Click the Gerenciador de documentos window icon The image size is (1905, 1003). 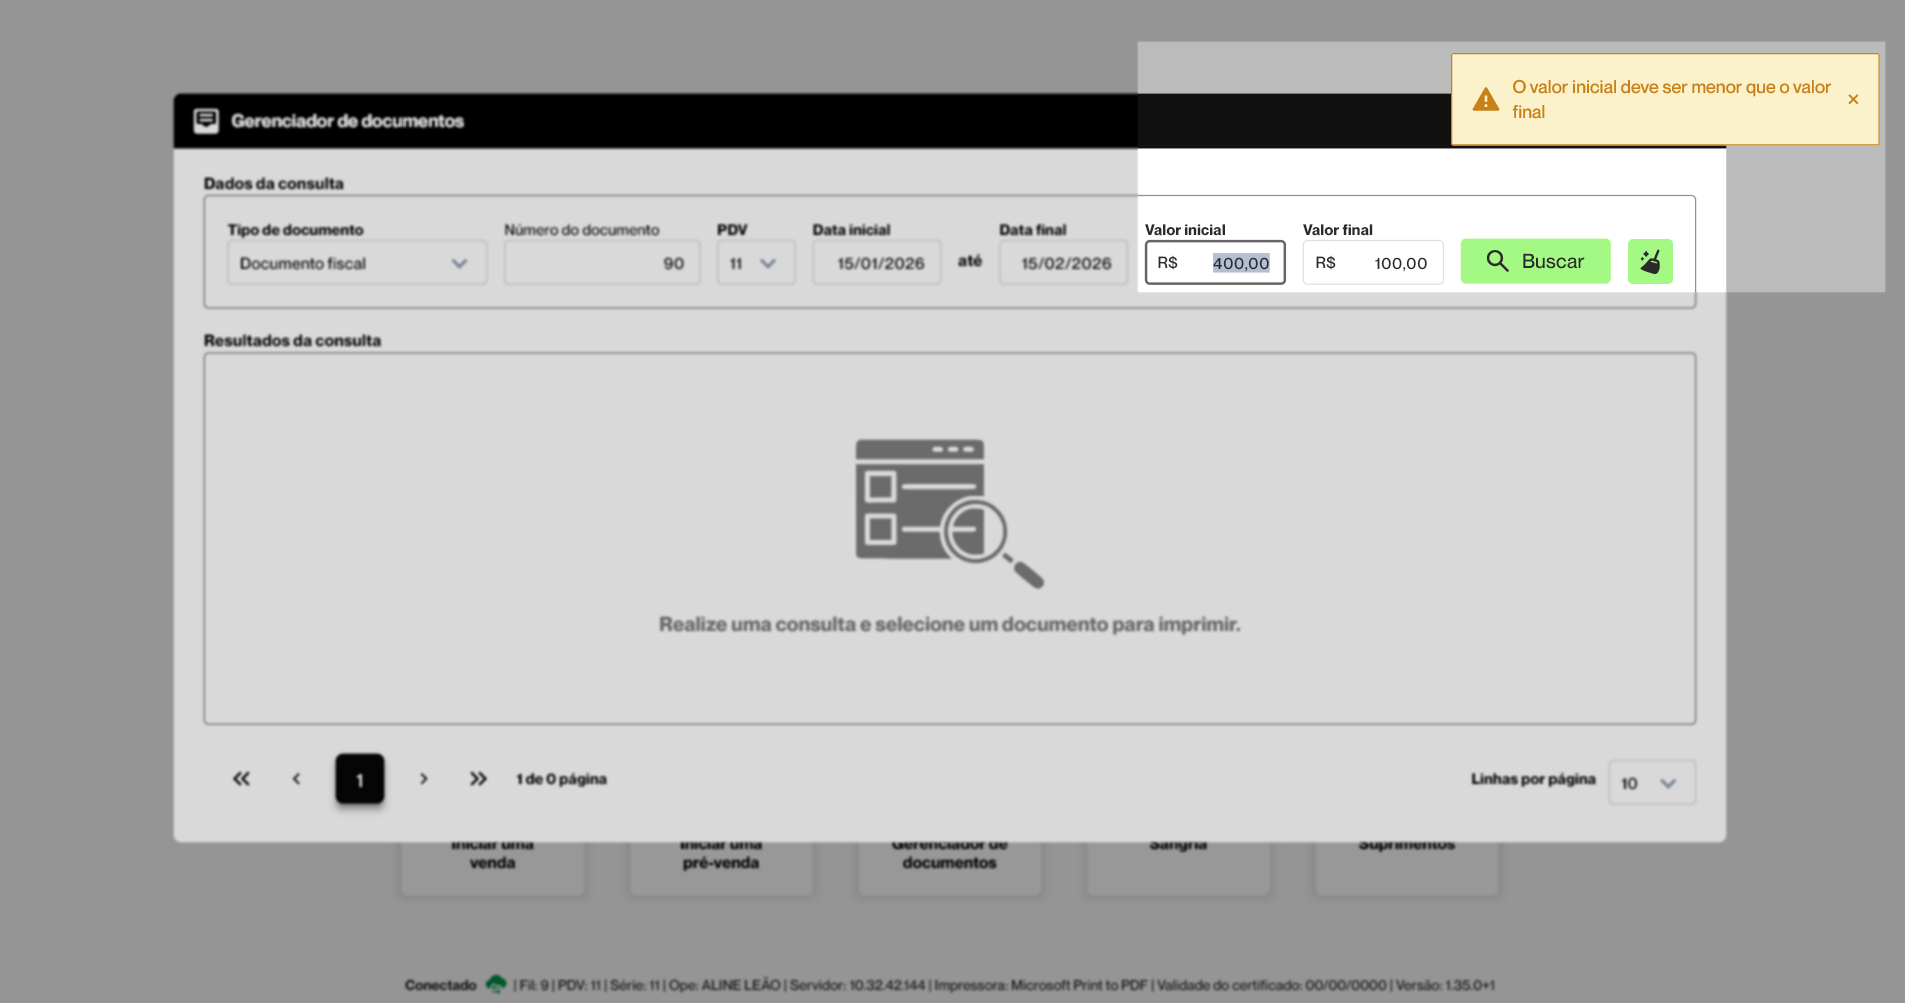click(206, 120)
